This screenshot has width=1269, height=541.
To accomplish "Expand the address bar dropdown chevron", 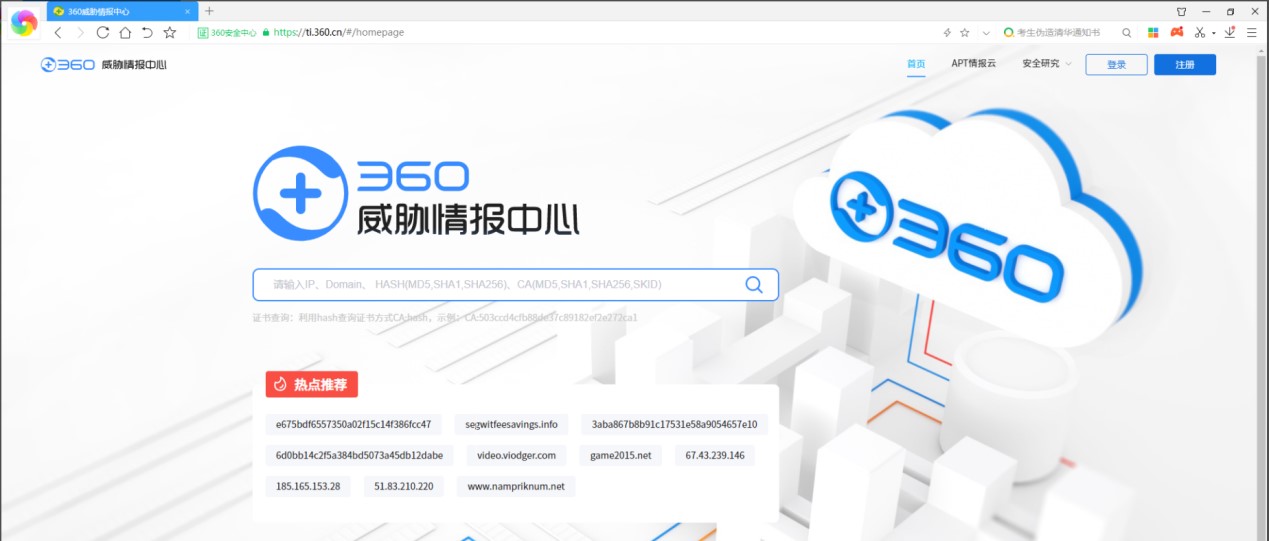I will tap(986, 32).
